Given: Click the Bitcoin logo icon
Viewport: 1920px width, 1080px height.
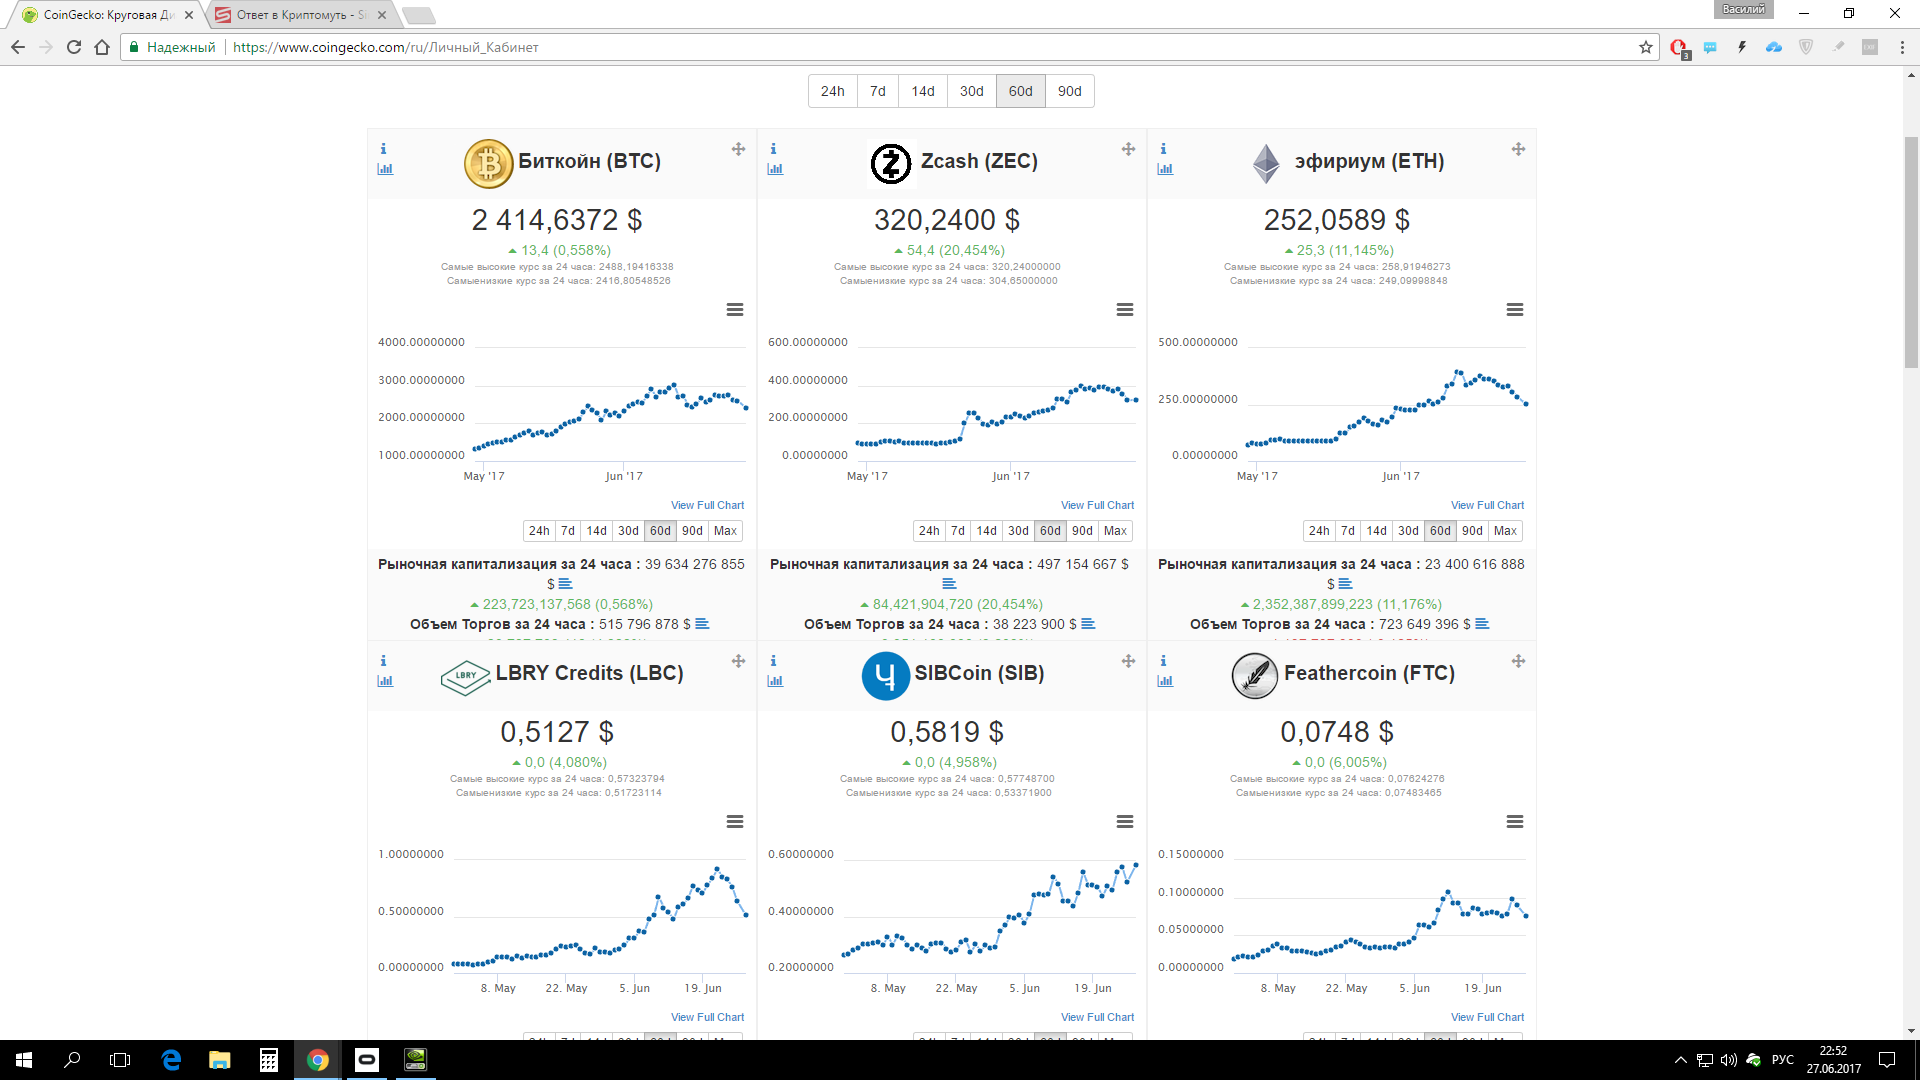Looking at the screenshot, I should 488,163.
